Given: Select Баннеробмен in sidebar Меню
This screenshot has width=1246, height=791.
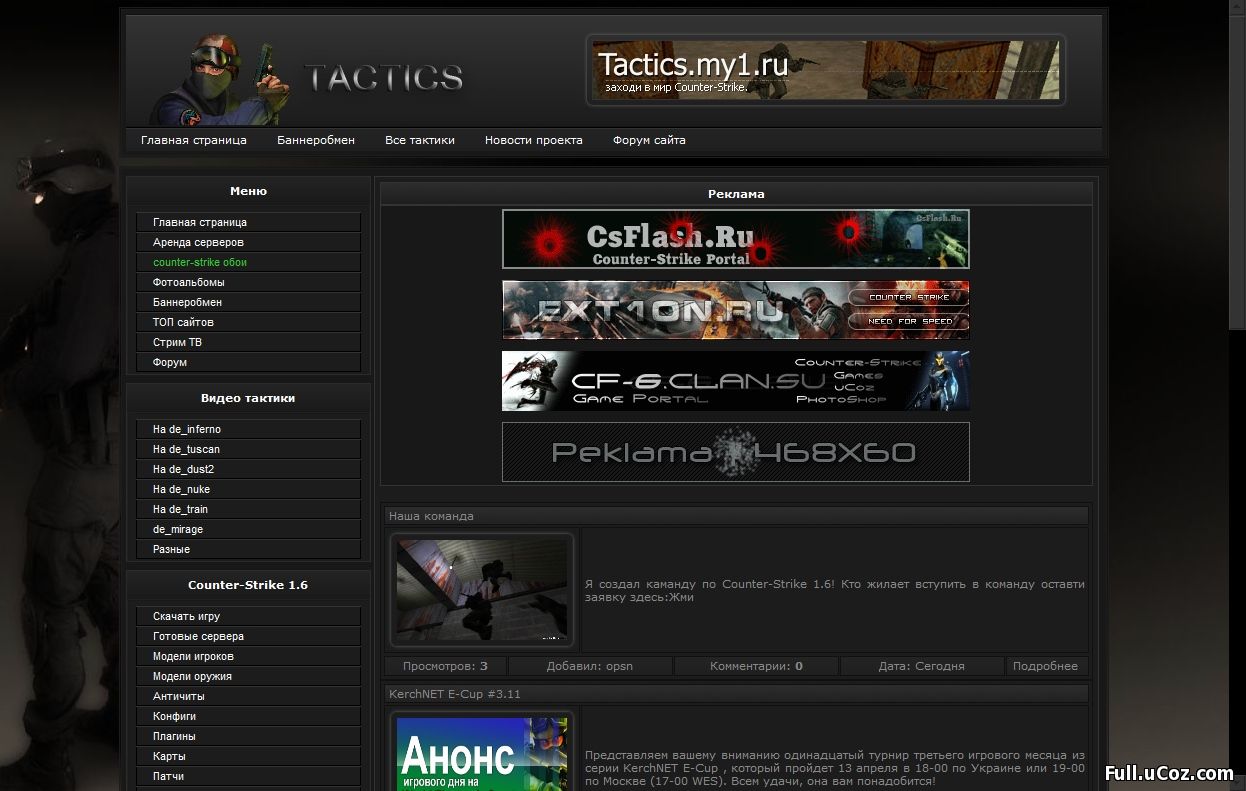Looking at the screenshot, I should click(x=248, y=302).
